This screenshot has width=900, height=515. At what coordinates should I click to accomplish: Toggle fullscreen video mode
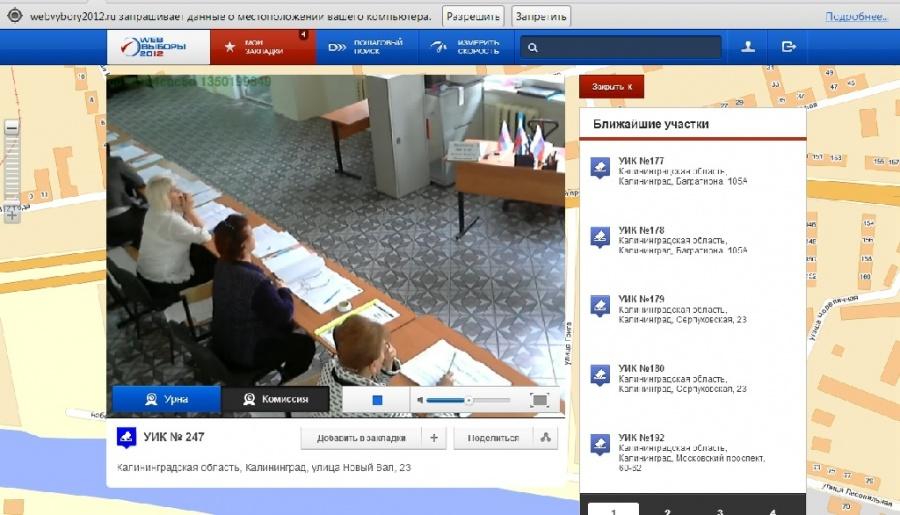540,400
